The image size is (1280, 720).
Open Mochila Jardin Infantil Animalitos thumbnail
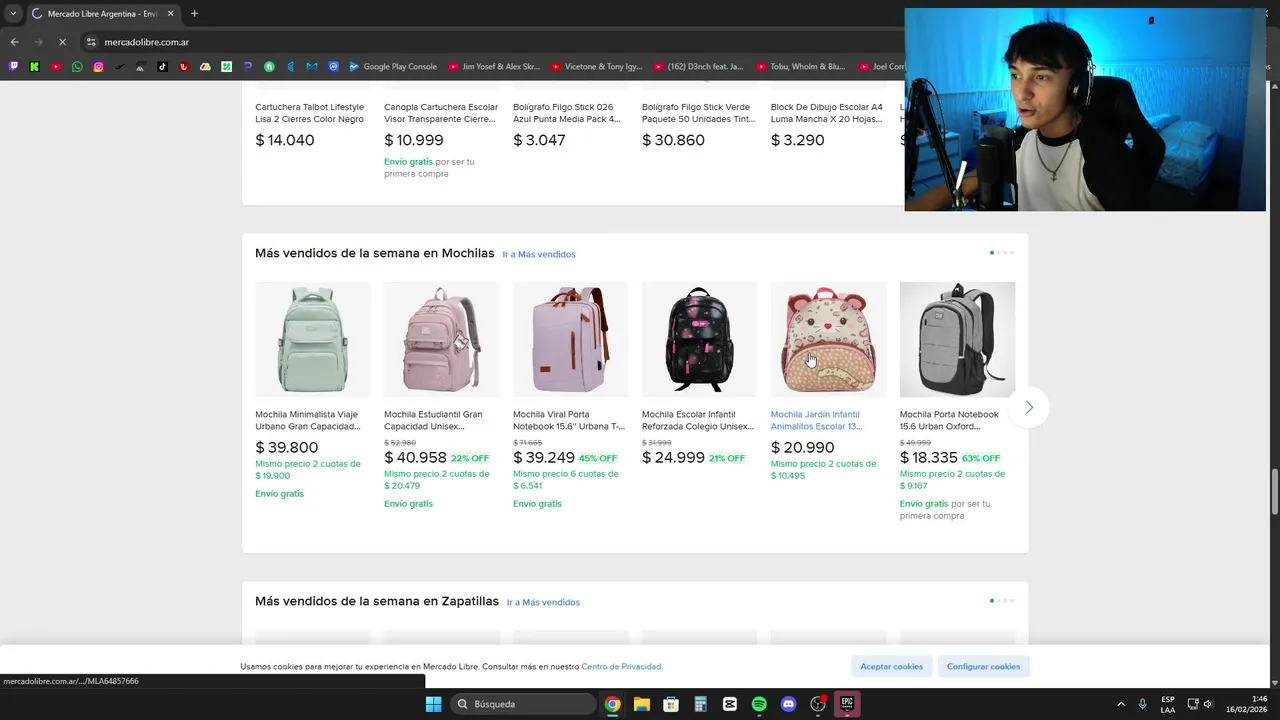[x=829, y=339]
